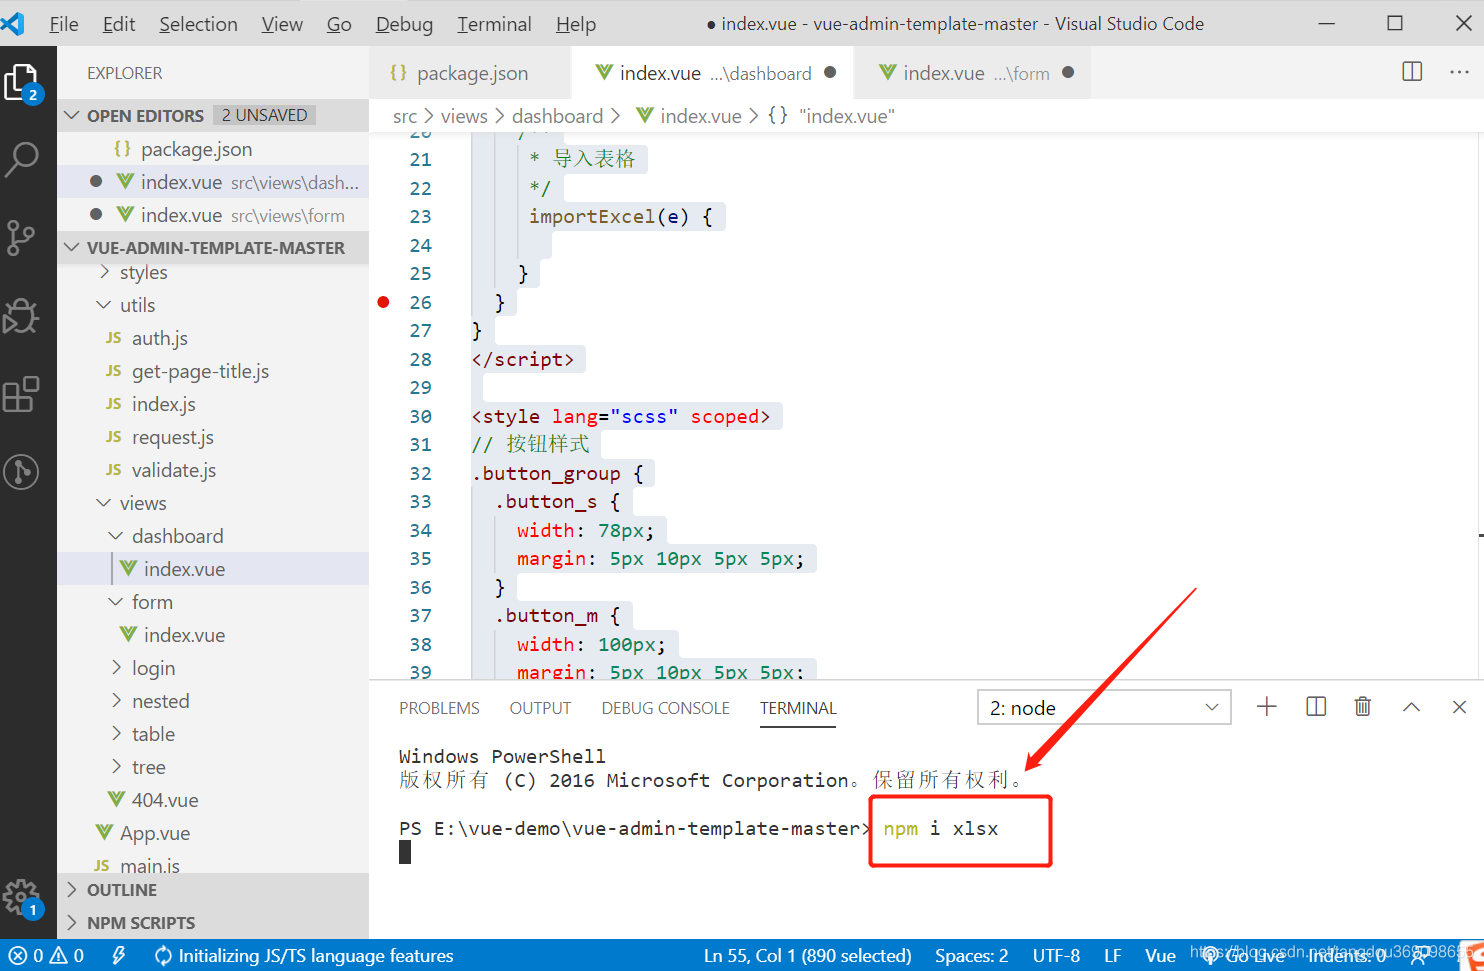This screenshot has height=971, width=1484.
Task: Open the Go menu
Action: (x=339, y=24)
